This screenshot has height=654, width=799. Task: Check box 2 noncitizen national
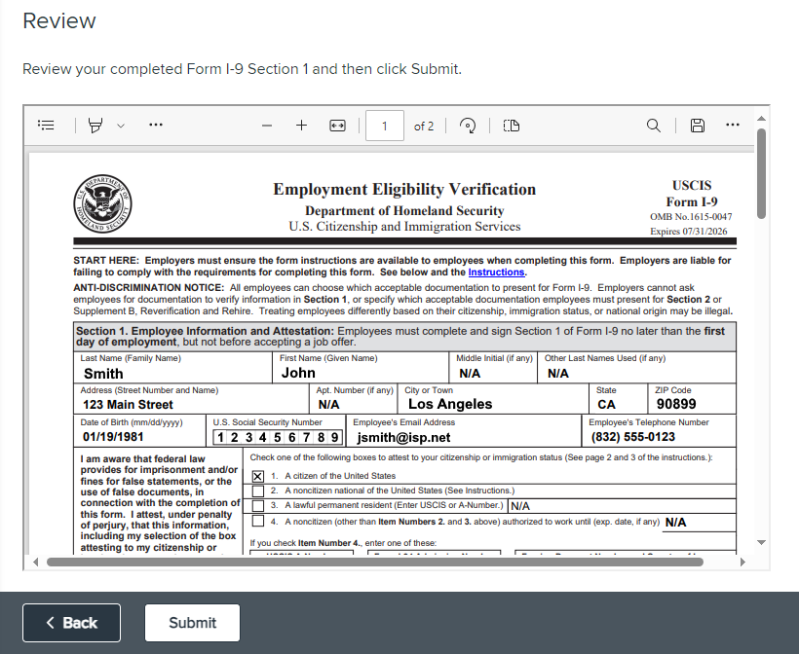click(258, 491)
